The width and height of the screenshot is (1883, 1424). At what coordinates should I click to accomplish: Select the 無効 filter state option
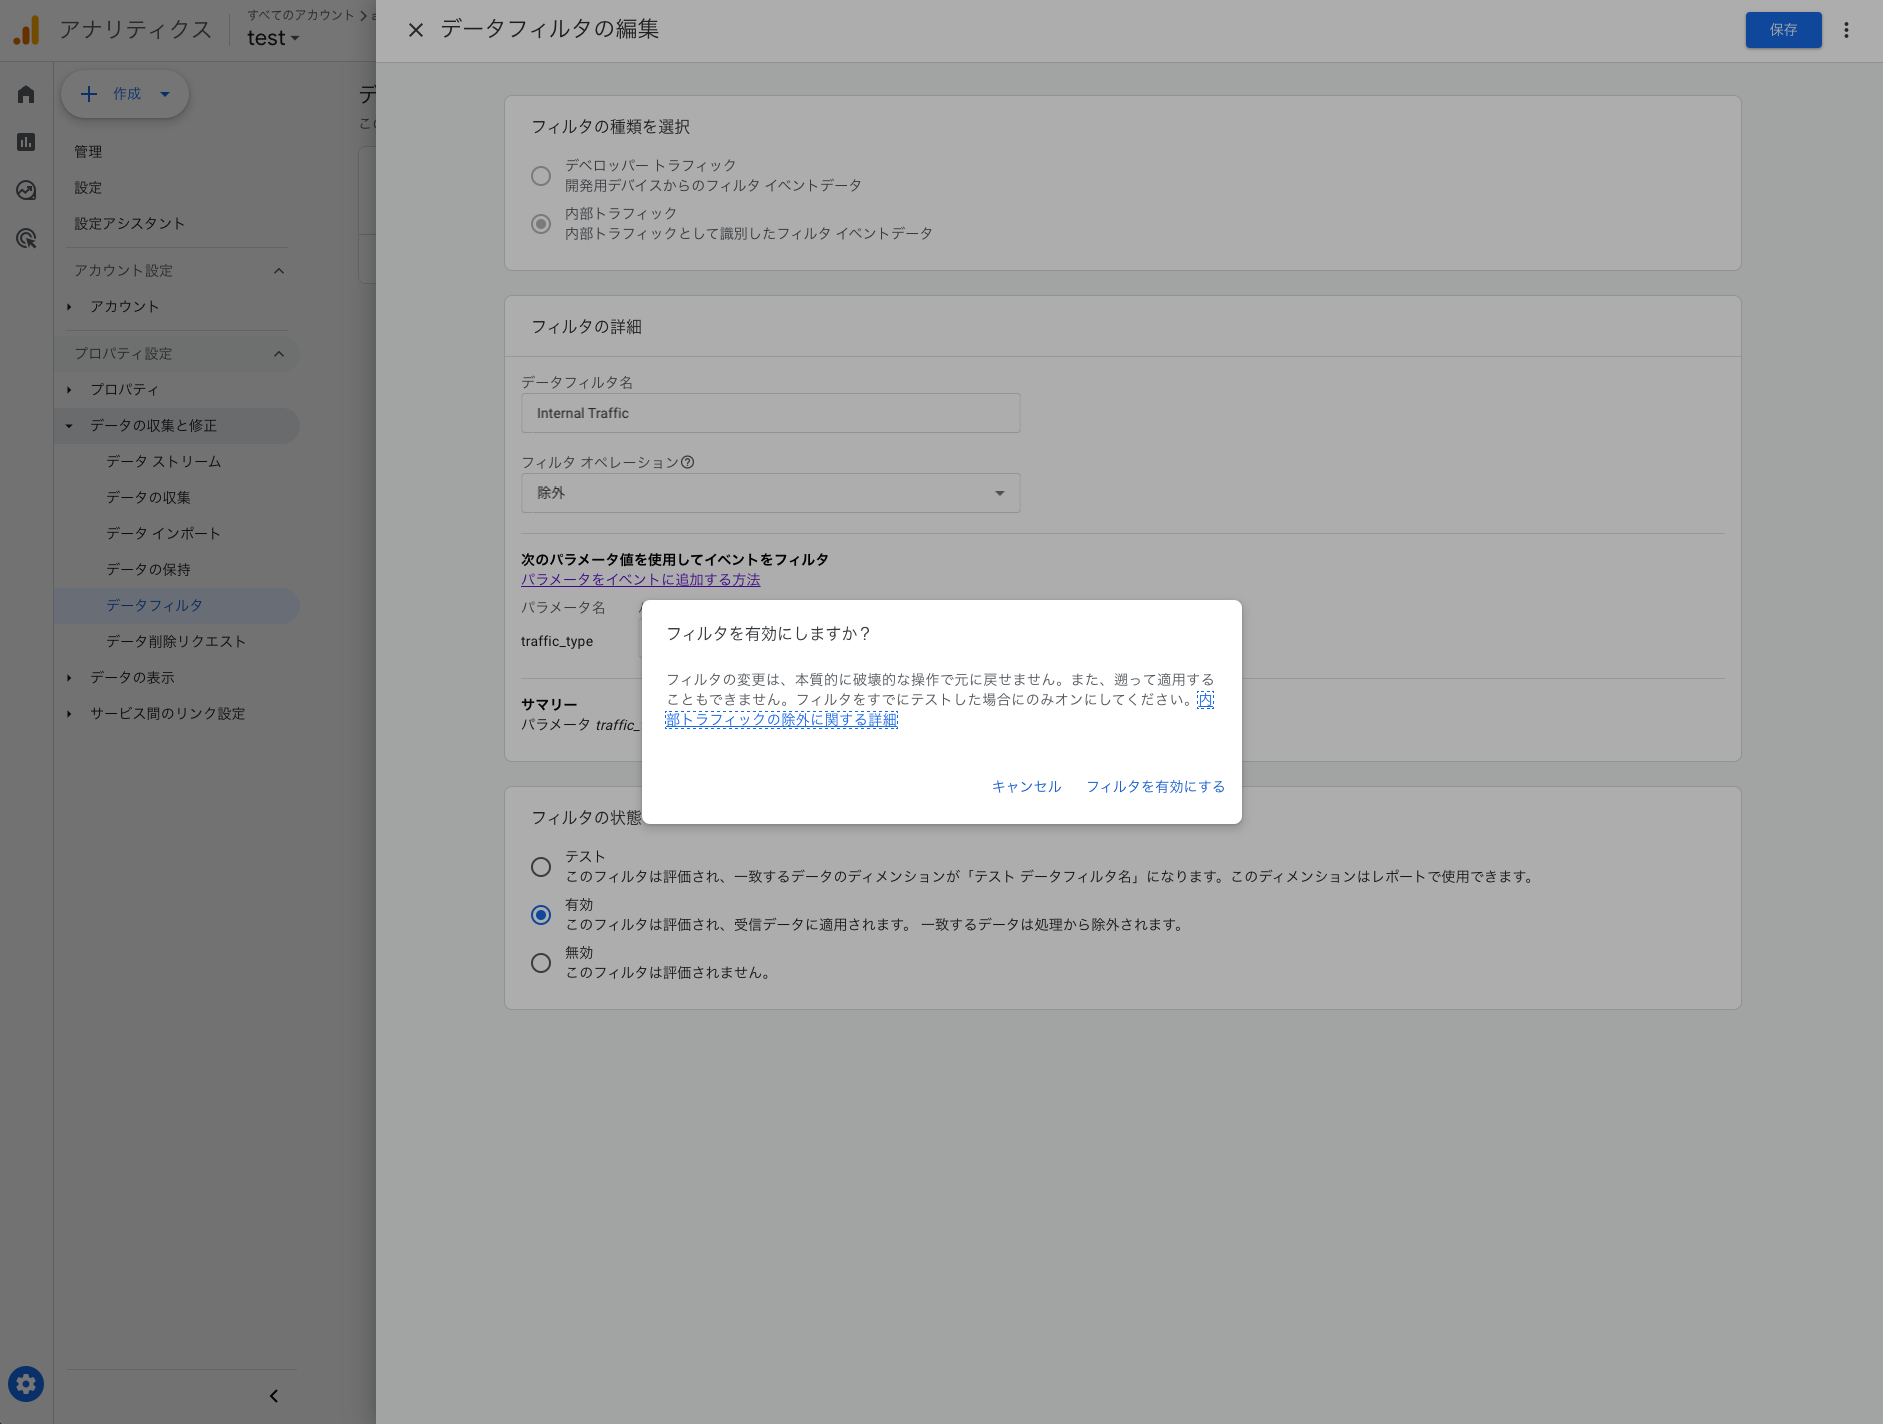[x=541, y=963]
